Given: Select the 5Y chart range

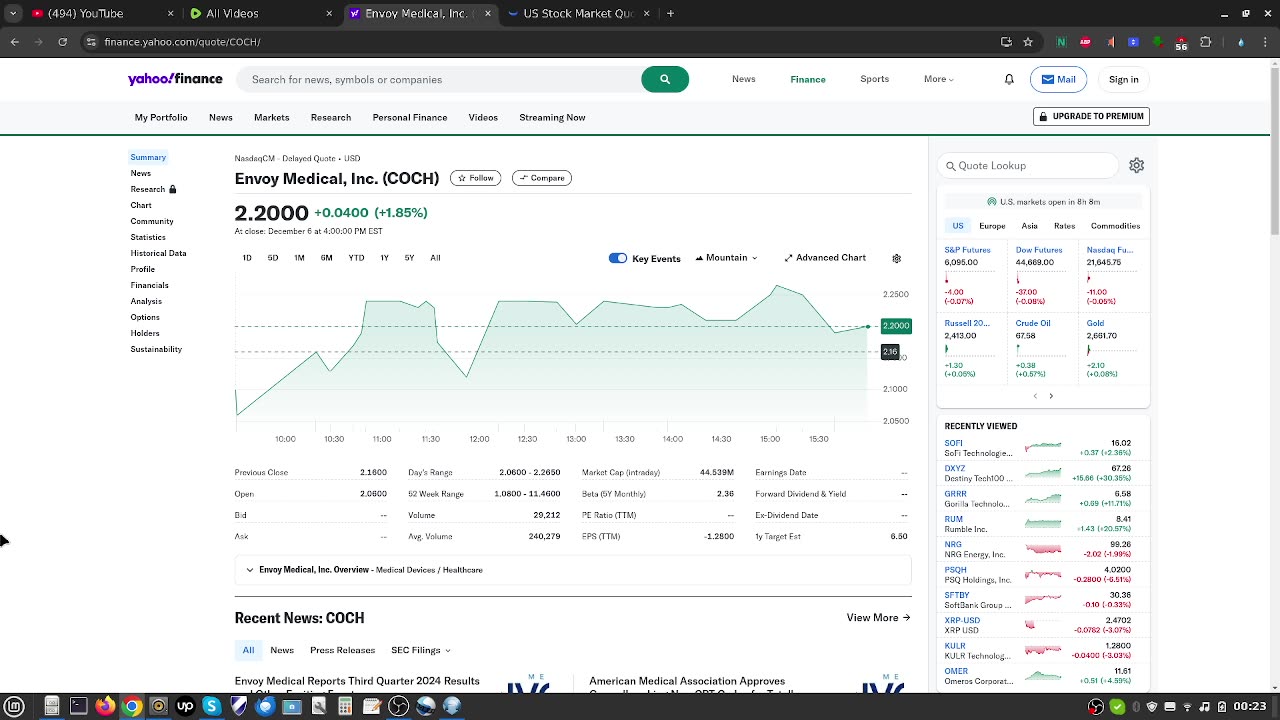Looking at the screenshot, I should click(x=409, y=258).
